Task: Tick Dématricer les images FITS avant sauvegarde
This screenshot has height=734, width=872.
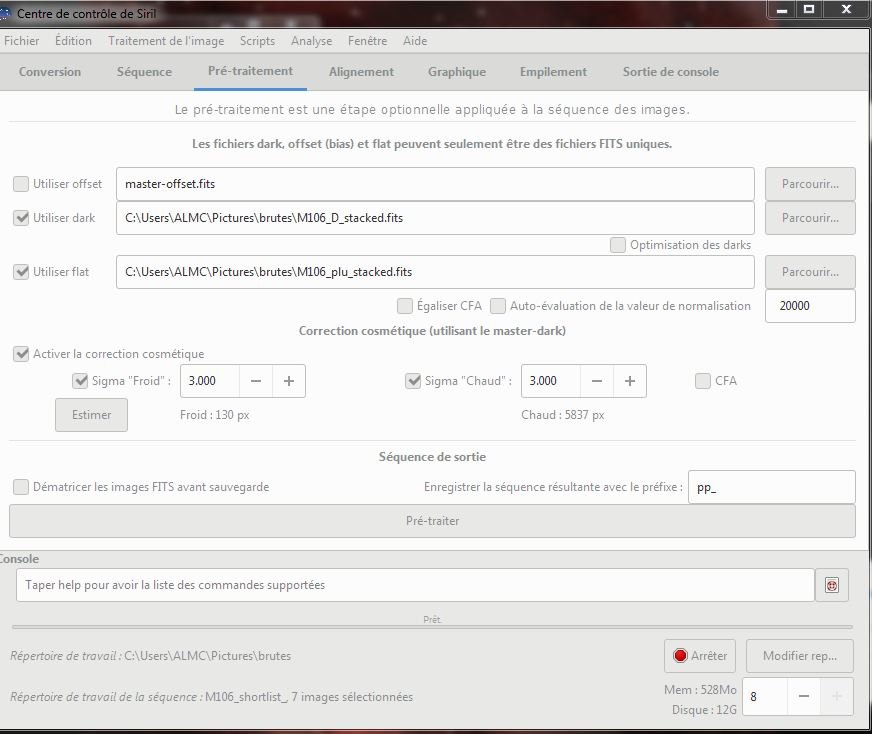Action: tap(21, 487)
